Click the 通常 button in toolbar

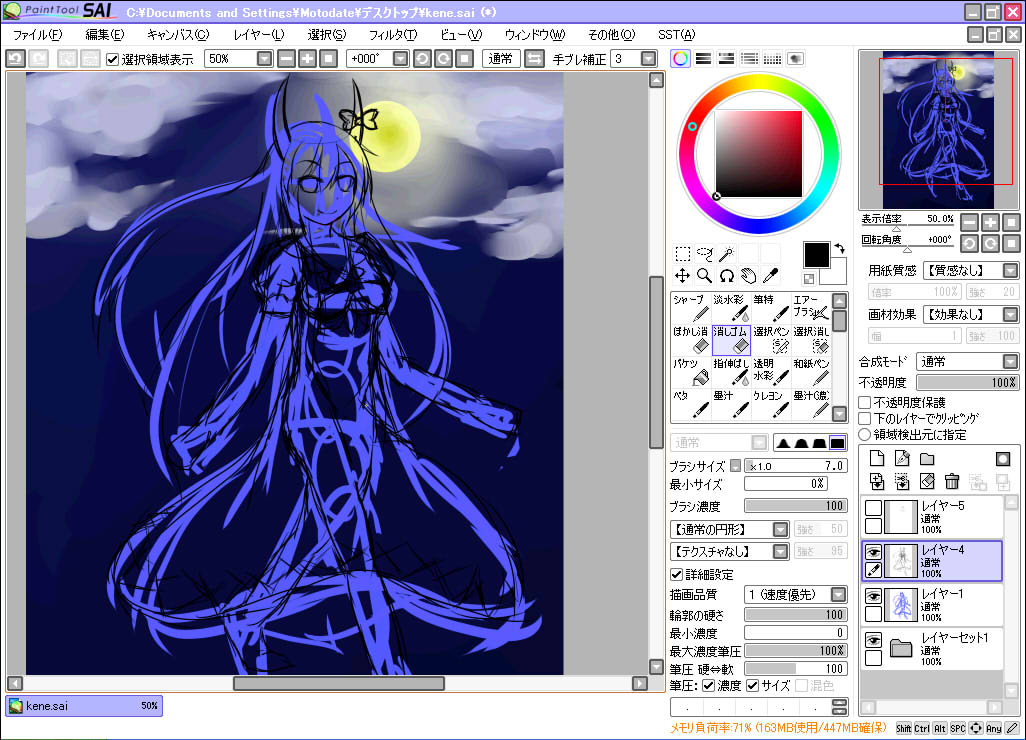(501, 59)
